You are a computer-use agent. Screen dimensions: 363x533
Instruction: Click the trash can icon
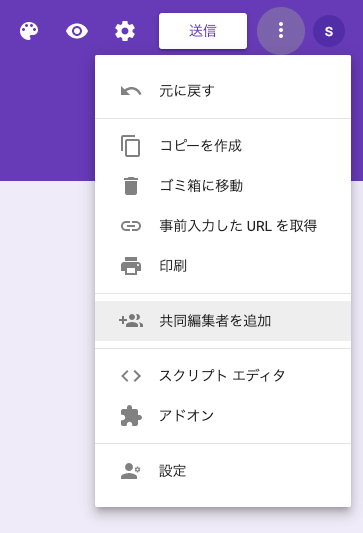click(x=131, y=186)
